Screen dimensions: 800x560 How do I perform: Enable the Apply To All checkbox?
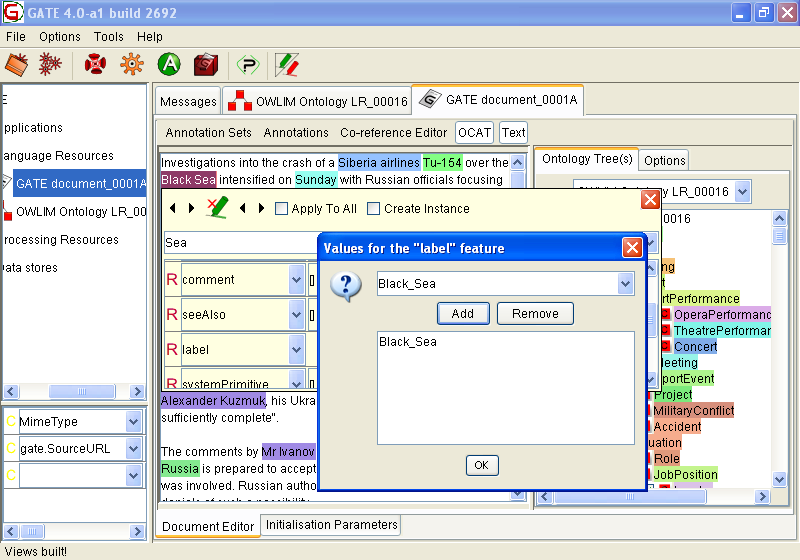[282, 209]
